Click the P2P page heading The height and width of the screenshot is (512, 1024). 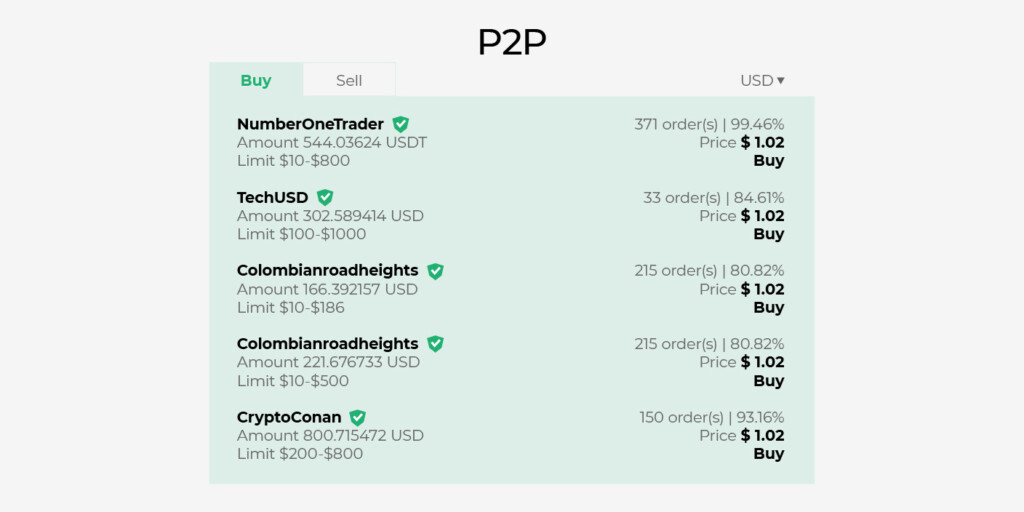(511, 41)
